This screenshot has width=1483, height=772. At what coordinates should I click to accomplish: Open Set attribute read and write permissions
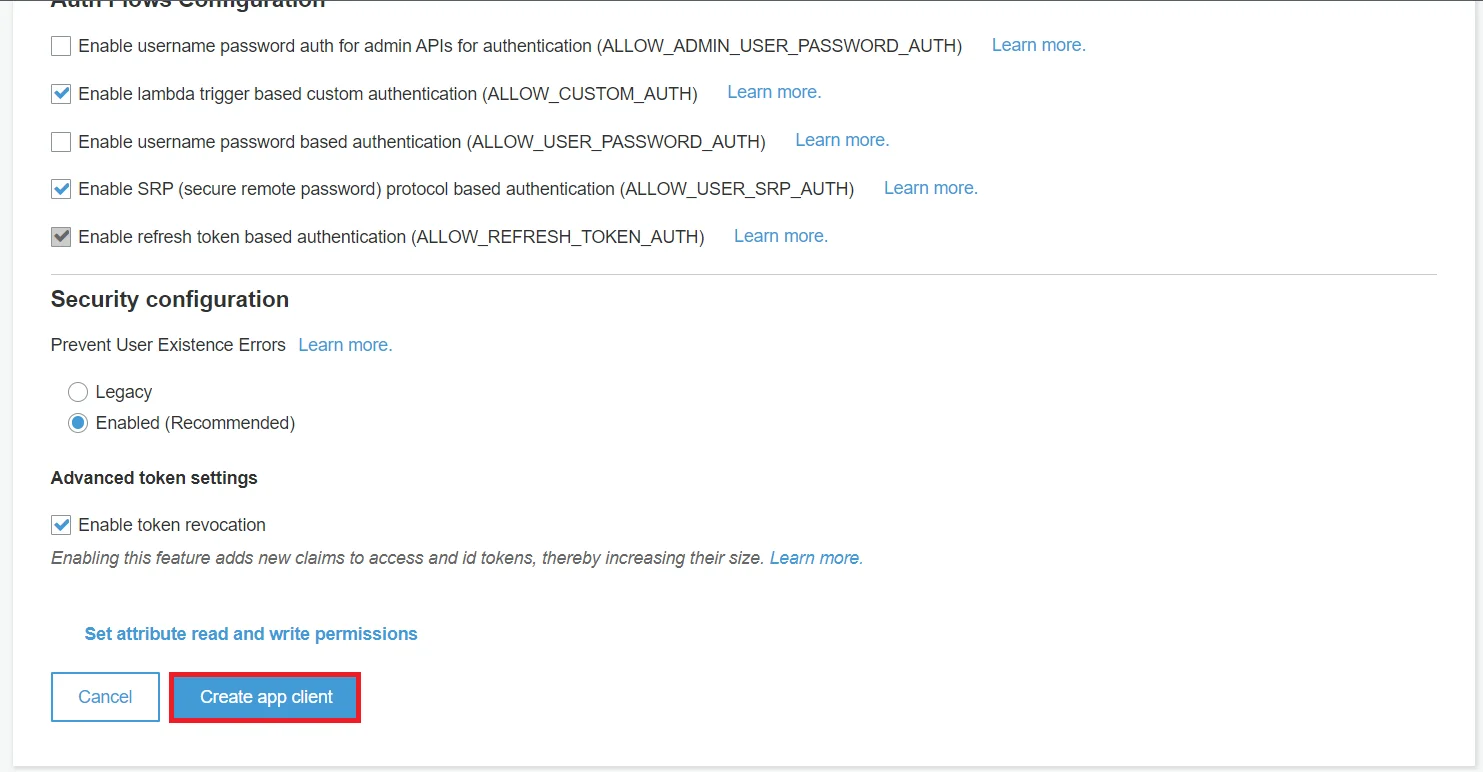(x=251, y=634)
